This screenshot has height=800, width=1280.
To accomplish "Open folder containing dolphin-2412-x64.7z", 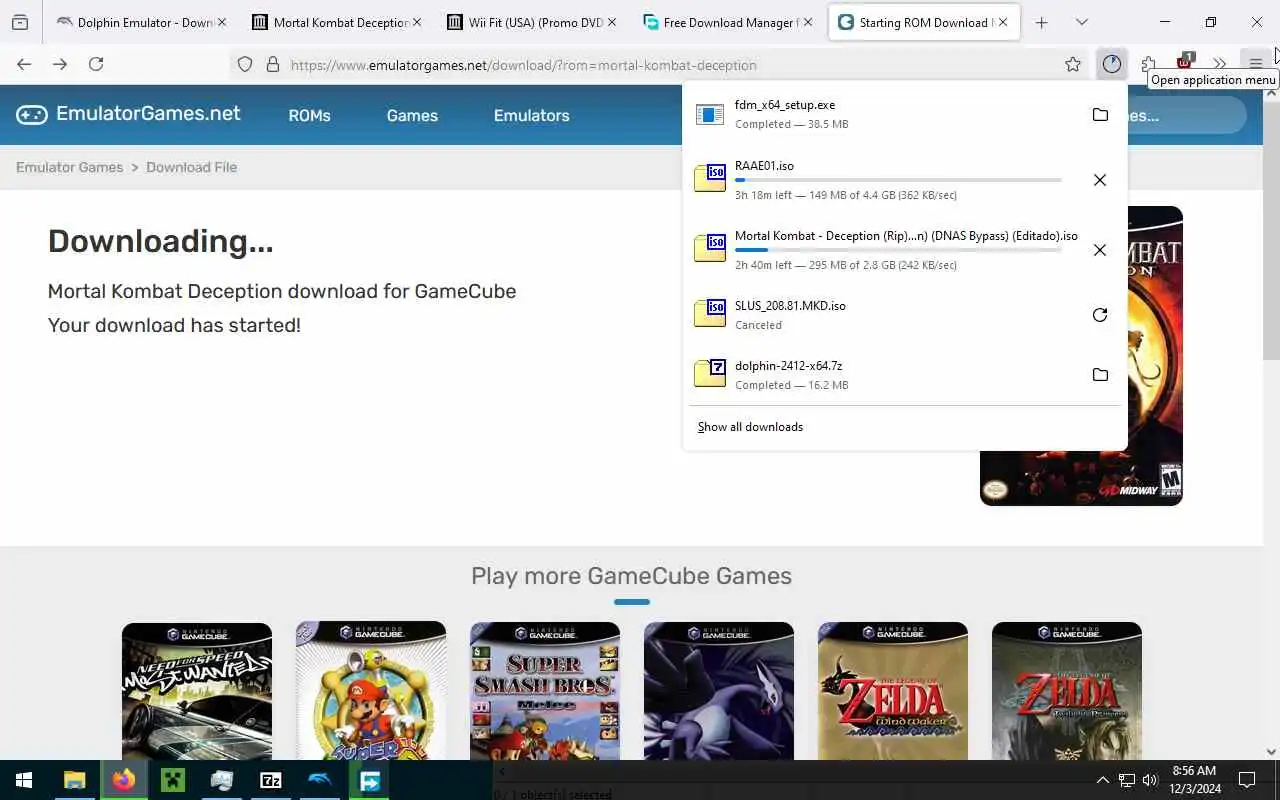I will (1100, 375).
